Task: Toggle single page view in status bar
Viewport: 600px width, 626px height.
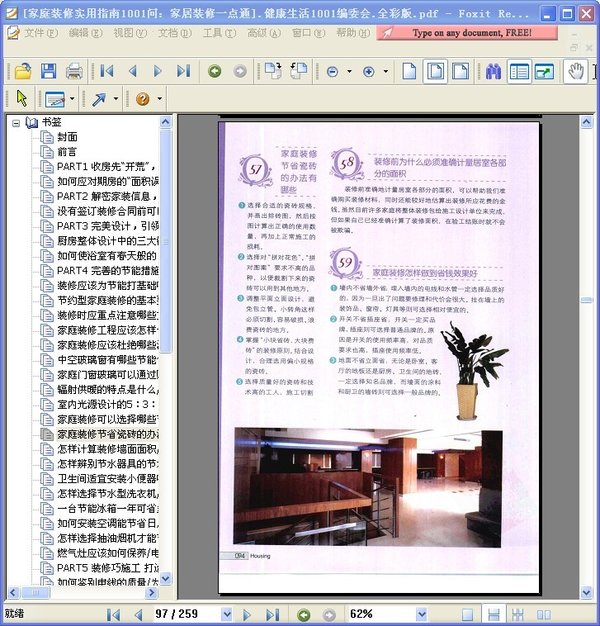Action: tap(467, 614)
